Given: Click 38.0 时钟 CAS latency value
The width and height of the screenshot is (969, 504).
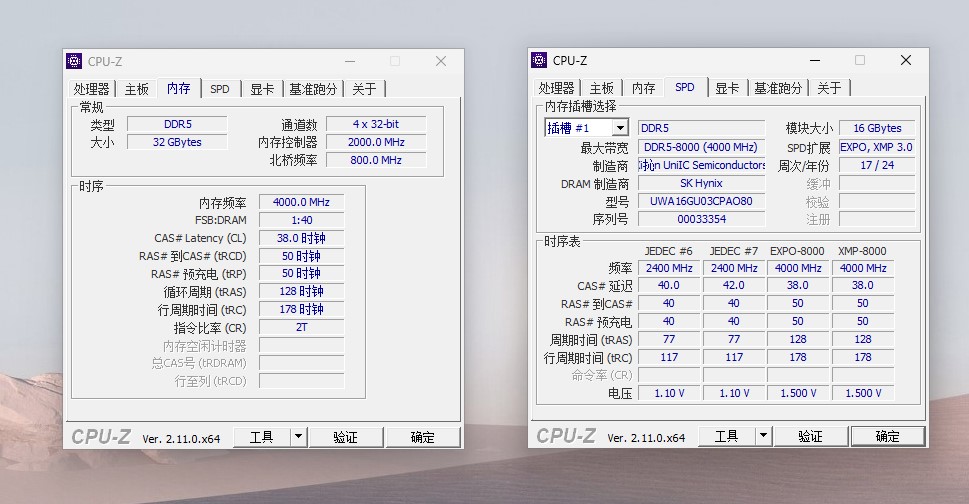Looking at the screenshot, I should pyautogui.click(x=302, y=238).
